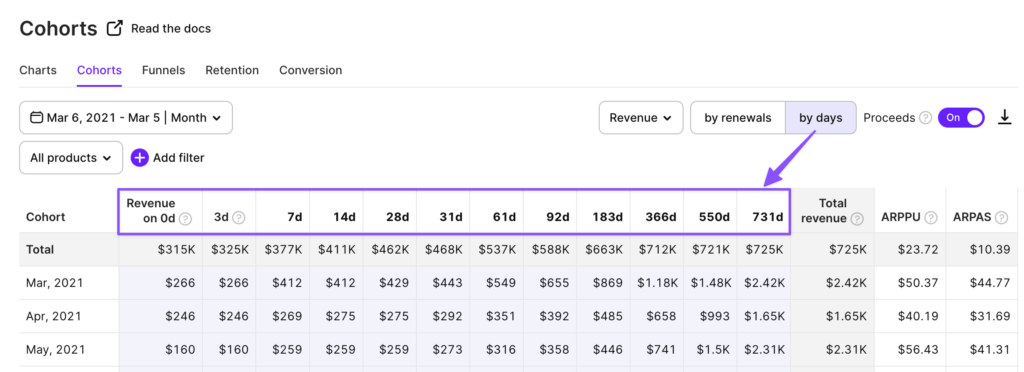Switch to the Charts tab
Screen dimensions: 1024x372
(38, 70)
